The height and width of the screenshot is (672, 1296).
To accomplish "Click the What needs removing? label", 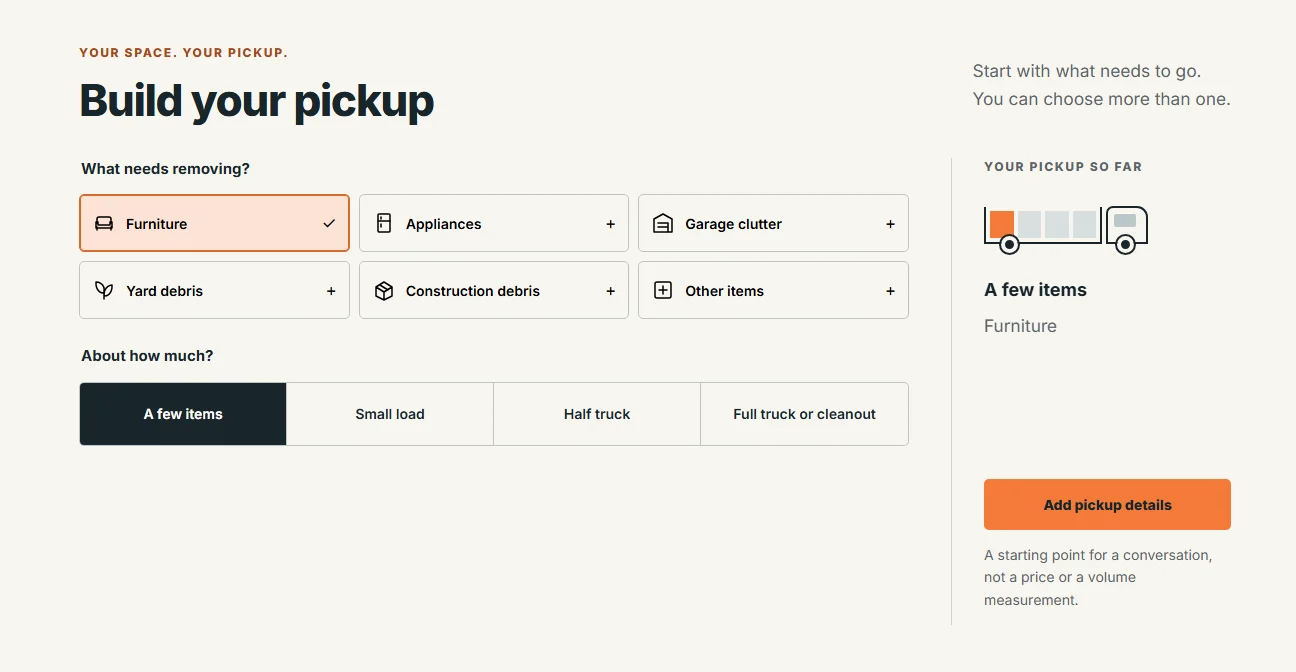I will coord(166,169).
